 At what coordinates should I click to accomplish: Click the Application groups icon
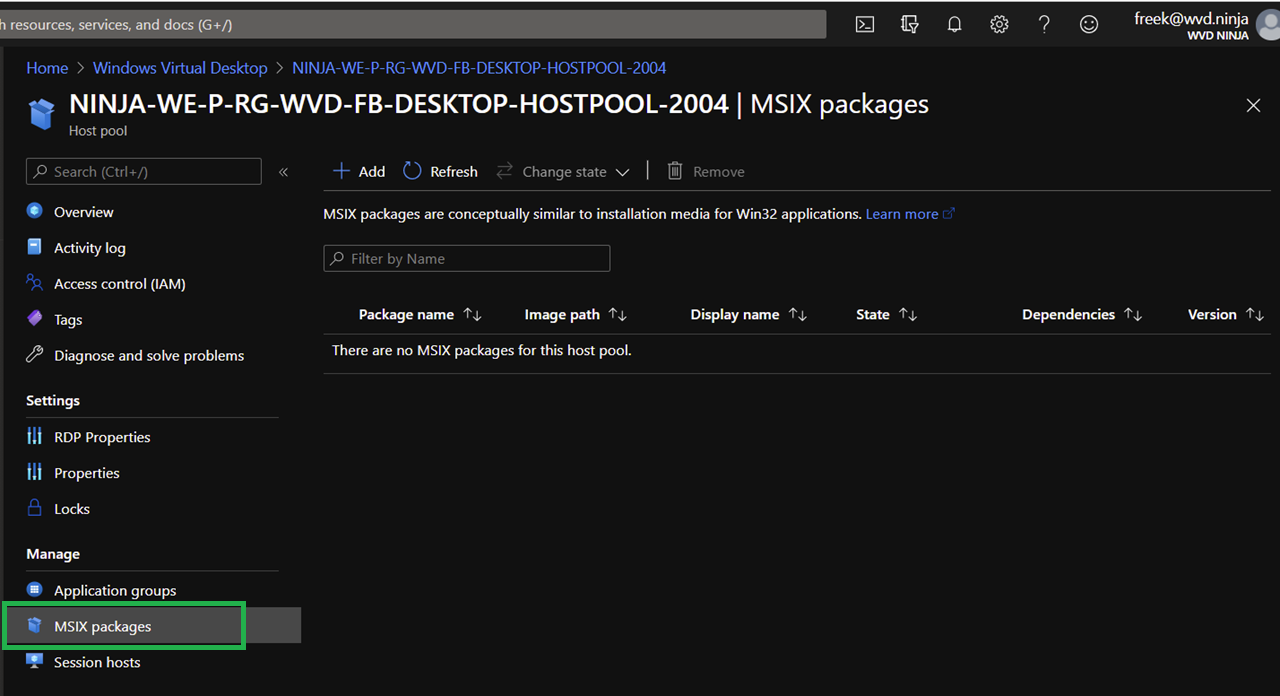35,590
